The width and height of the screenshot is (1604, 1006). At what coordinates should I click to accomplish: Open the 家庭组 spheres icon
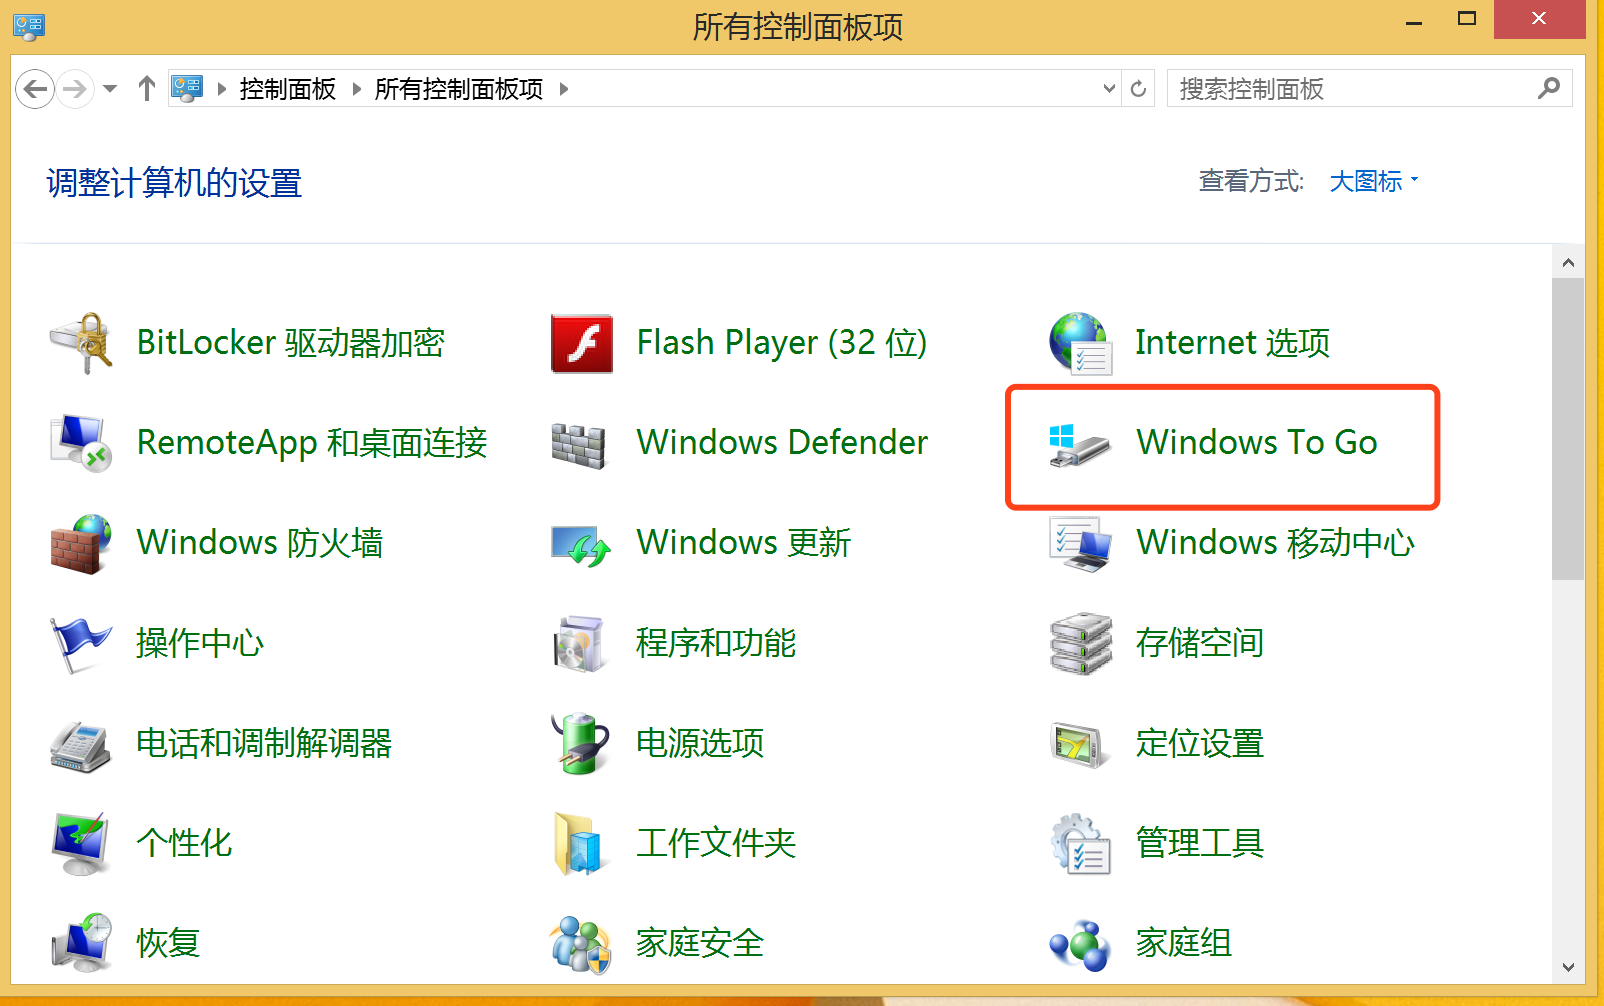[x=1080, y=945]
